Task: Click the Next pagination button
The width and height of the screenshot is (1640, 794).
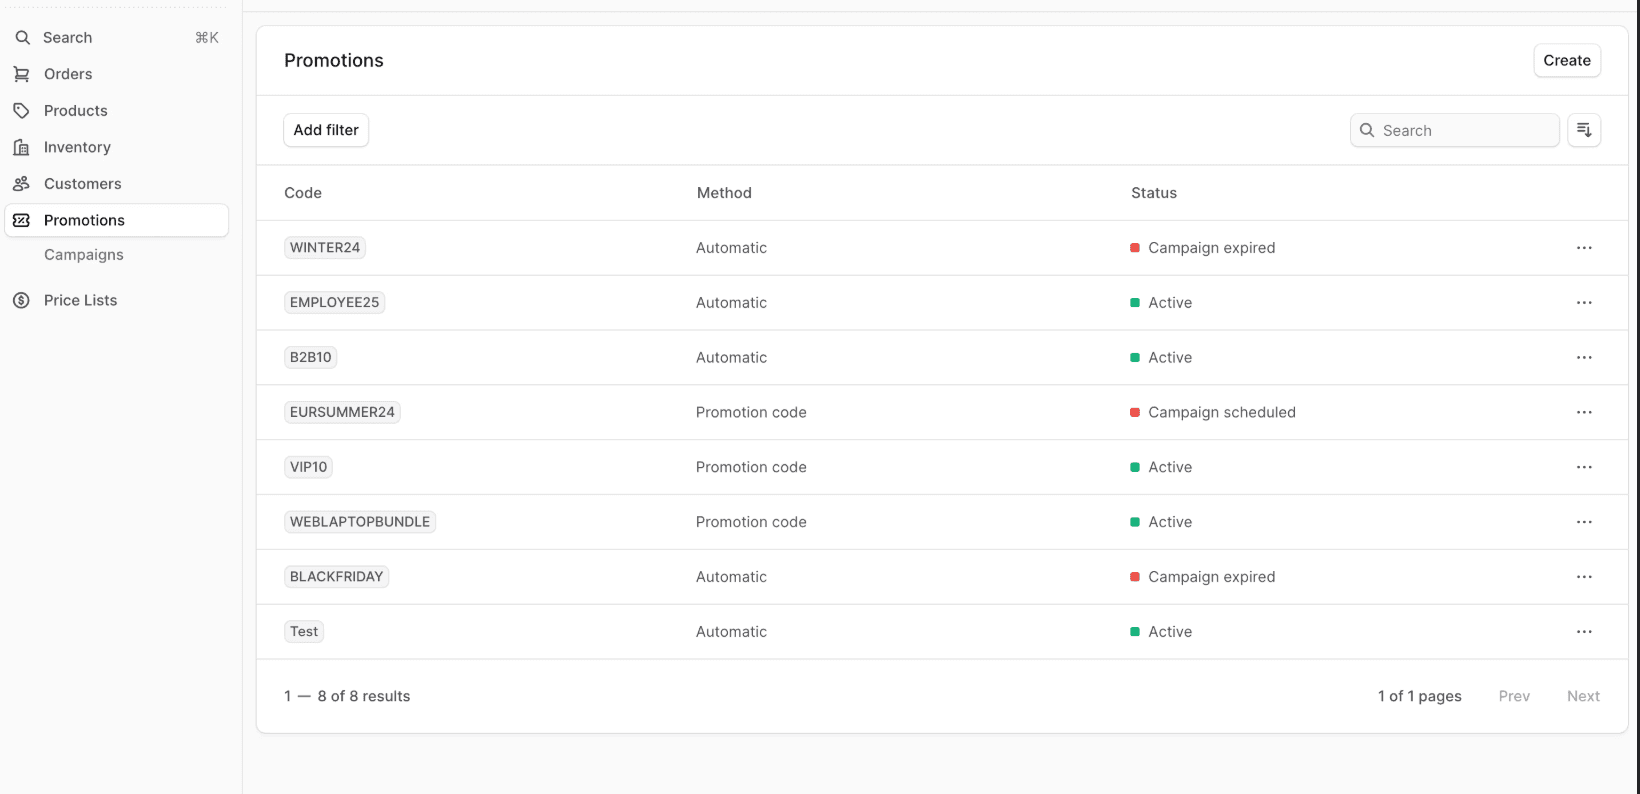Action: 1582,696
